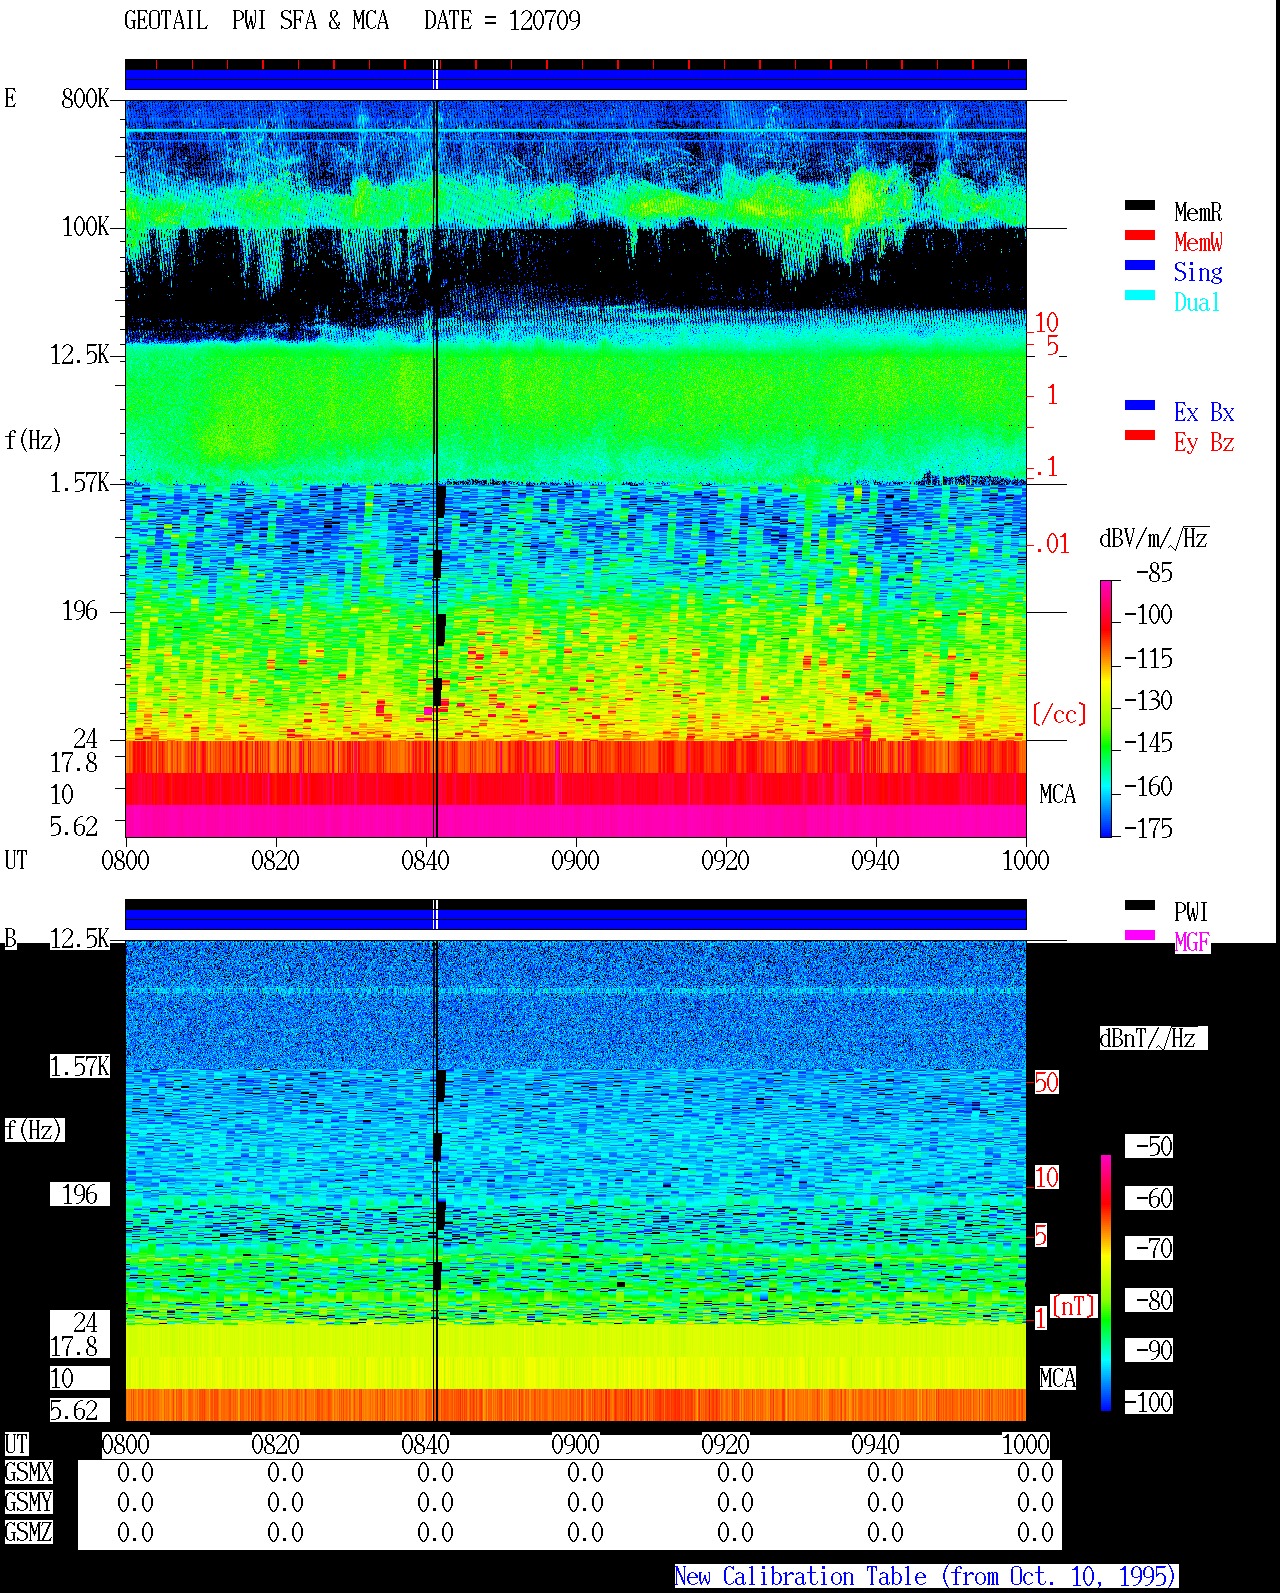
Task: Click the DATE = 120709 label
Action: [x=502, y=21]
